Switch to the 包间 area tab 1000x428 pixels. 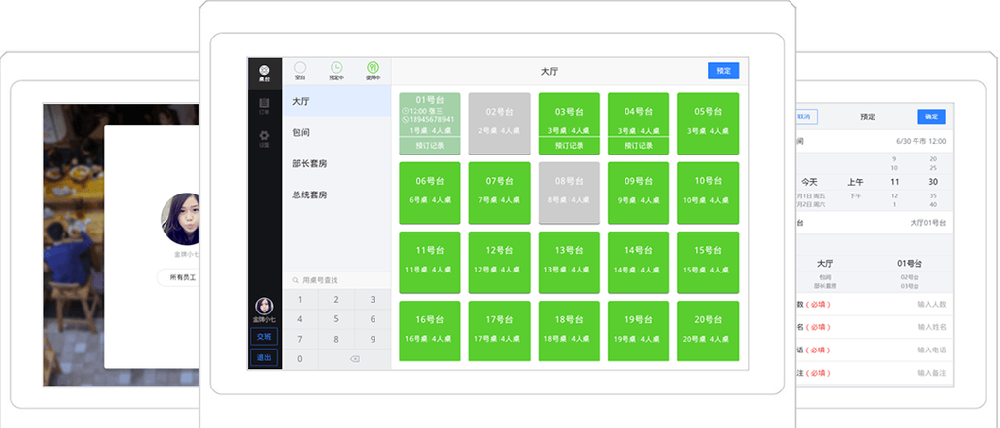pyautogui.click(x=337, y=132)
